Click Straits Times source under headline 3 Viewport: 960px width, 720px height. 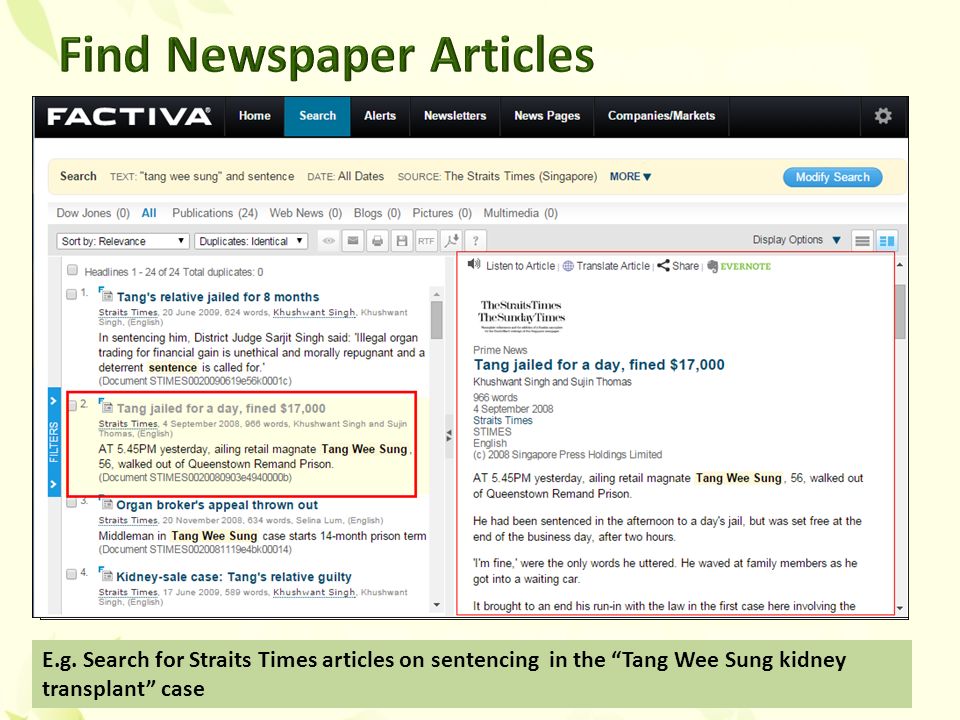pyautogui.click(x=128, y=520)
